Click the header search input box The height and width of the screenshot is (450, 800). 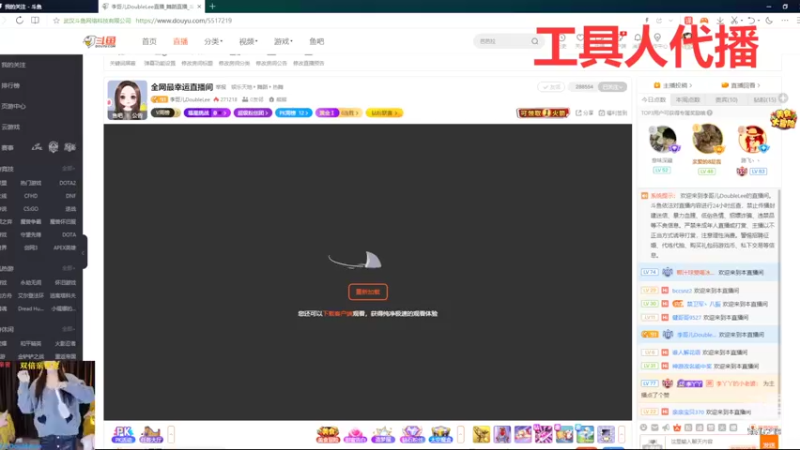(503, 41)
